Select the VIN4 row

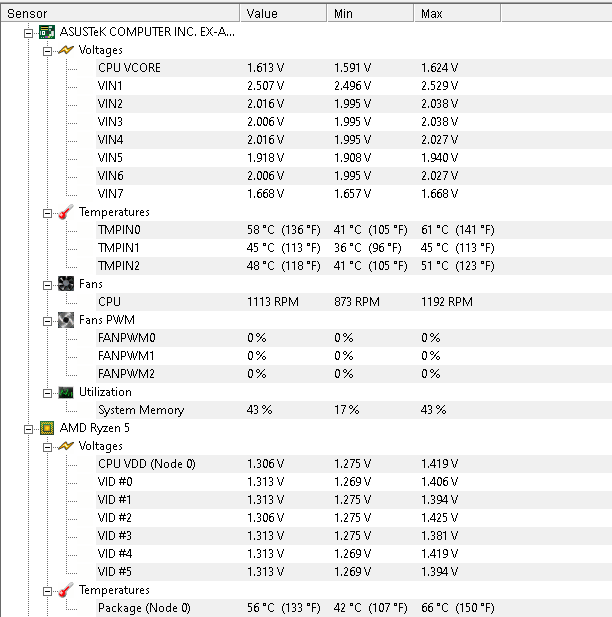(x=353, y=140)
